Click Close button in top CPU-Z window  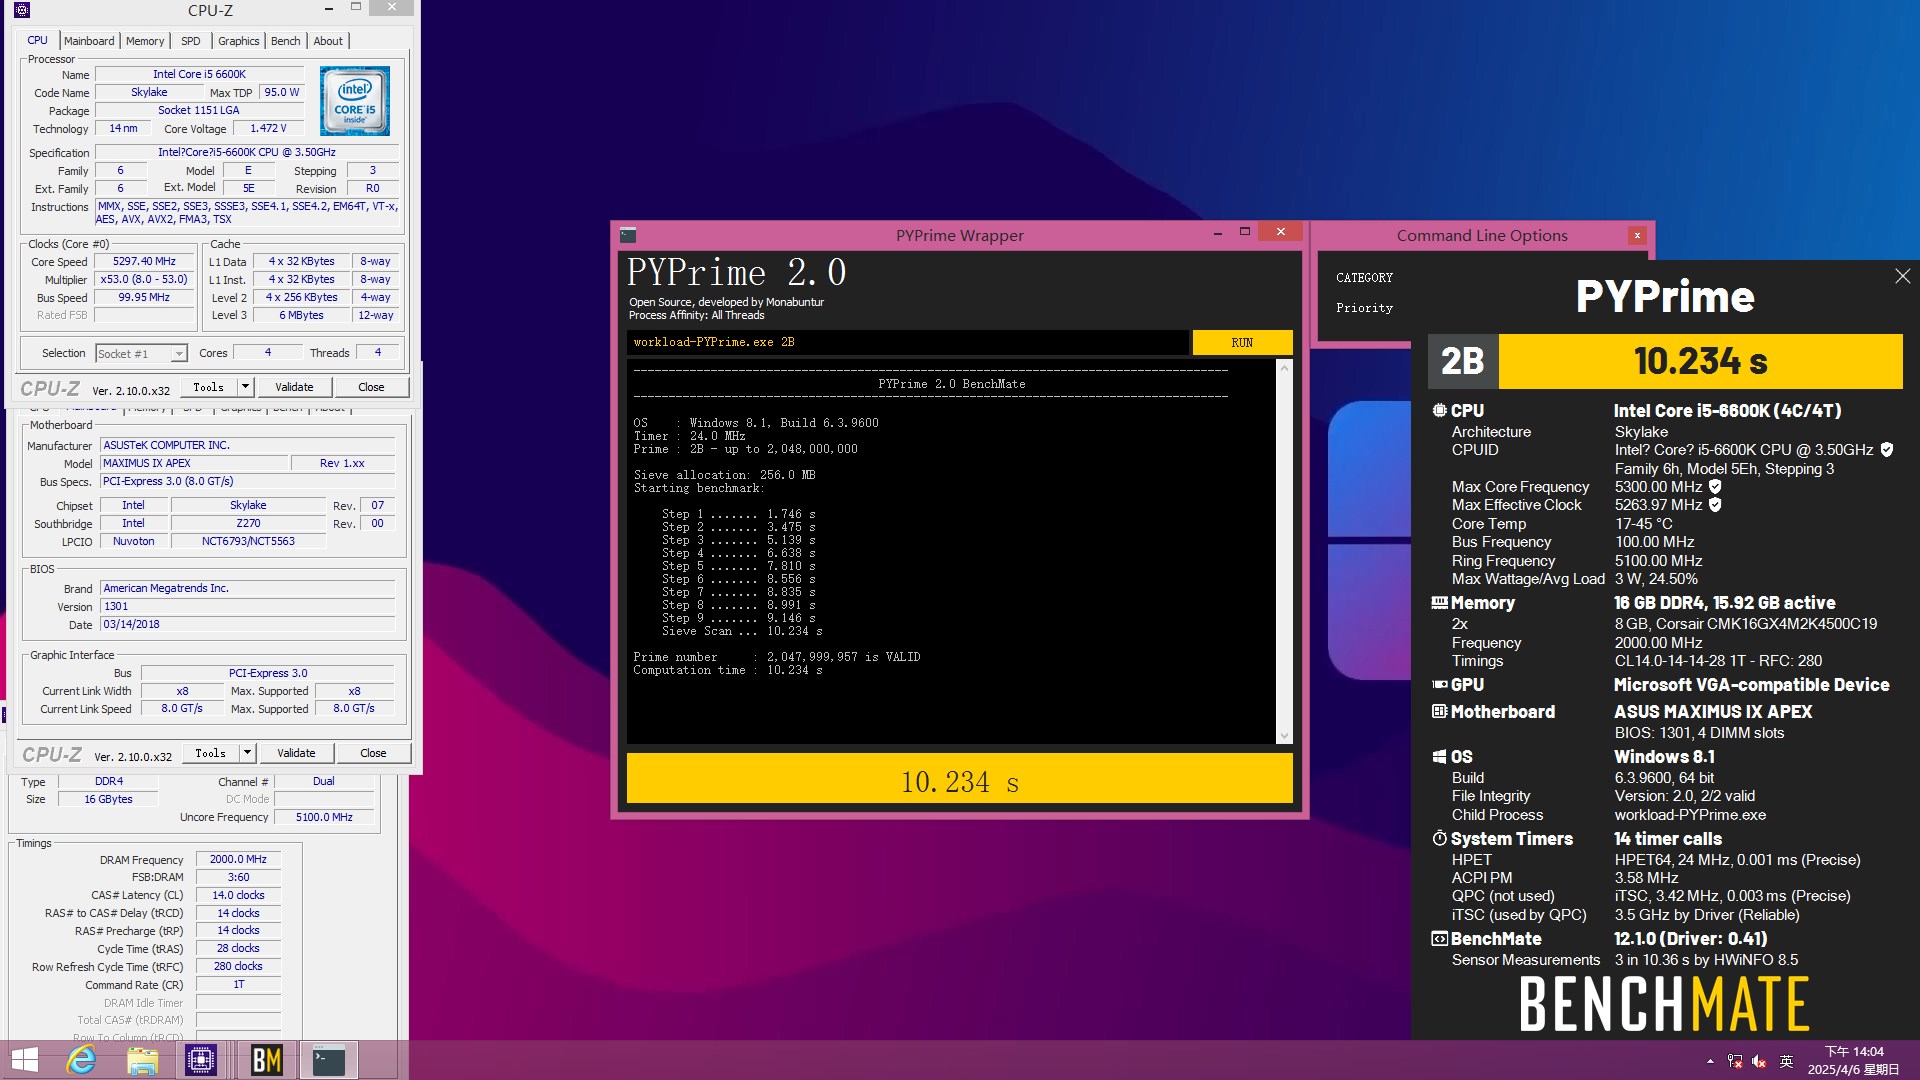(x=371, y=387)
